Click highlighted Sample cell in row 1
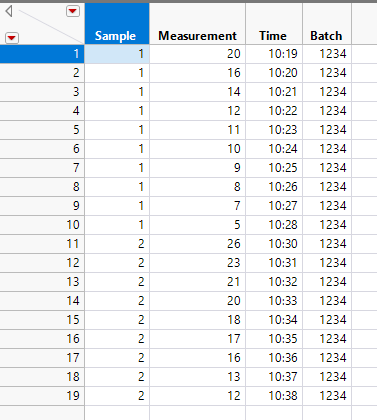The width and height of the screenshot is (377, 420). click(117, 54)
